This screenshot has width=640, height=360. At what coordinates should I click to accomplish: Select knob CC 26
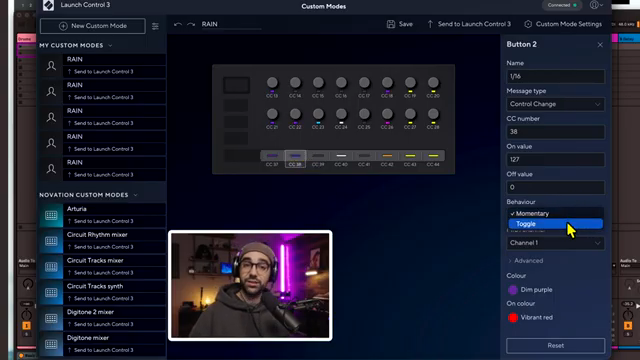tap(387, 114)
